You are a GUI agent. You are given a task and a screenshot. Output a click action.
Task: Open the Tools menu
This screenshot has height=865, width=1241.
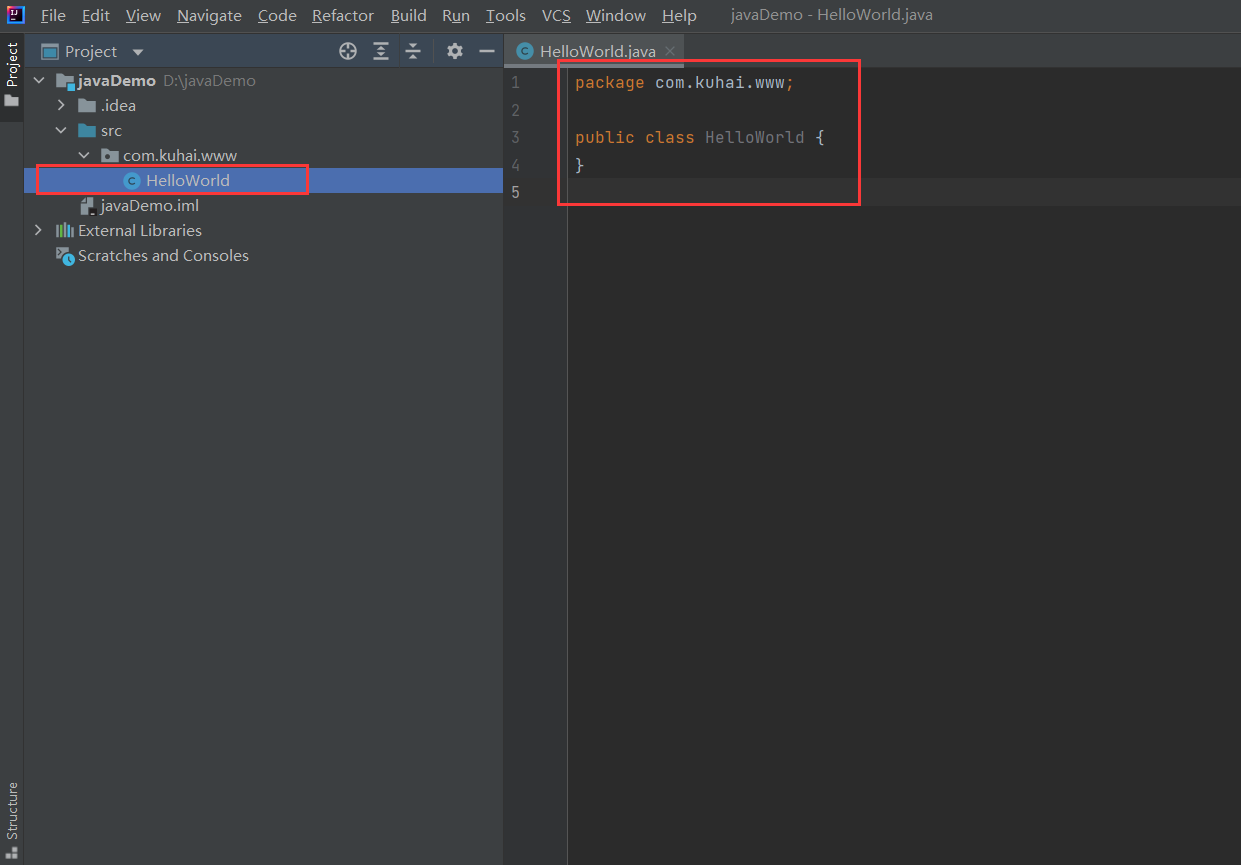point(506,16)
